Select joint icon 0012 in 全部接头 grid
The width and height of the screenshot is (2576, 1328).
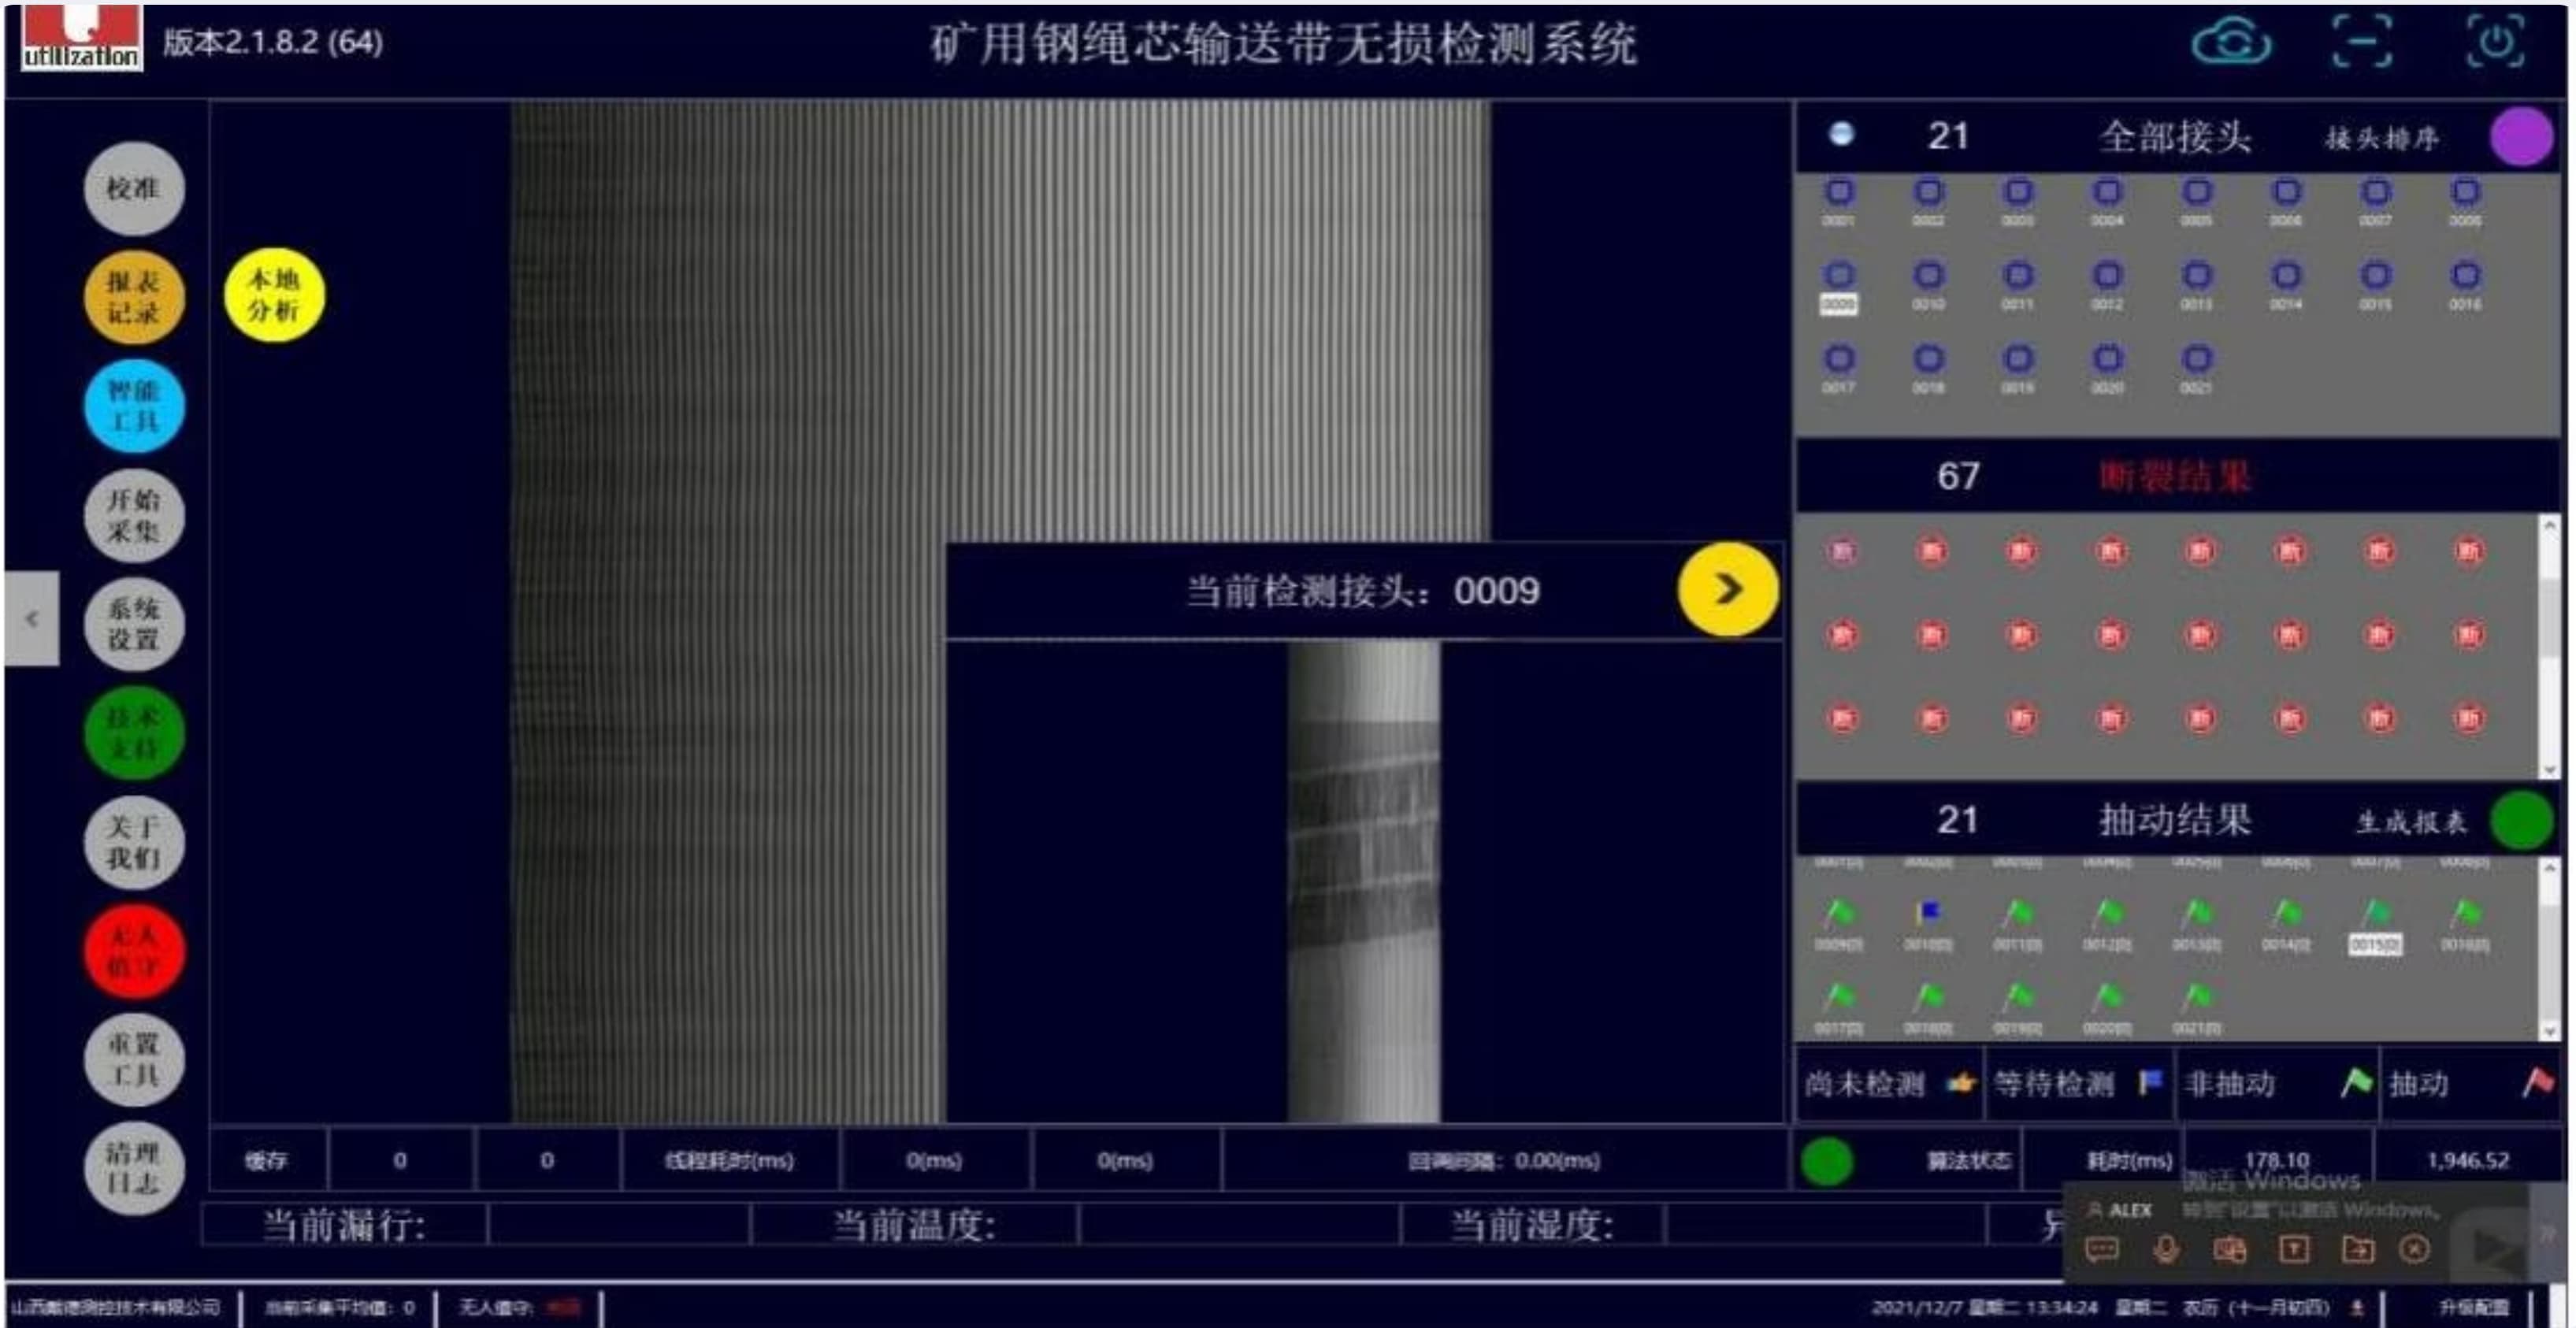pos(2107,276)
